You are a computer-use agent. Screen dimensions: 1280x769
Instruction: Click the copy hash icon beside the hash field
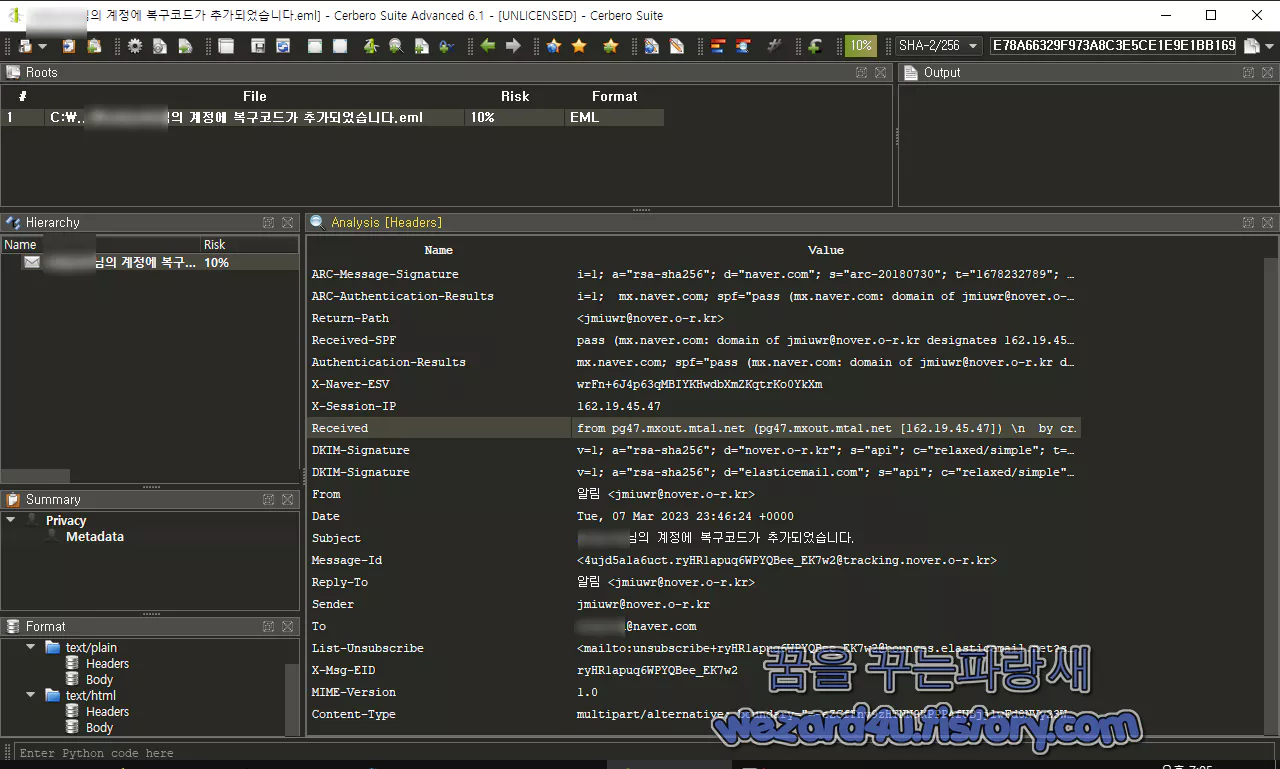(1253, 46)
